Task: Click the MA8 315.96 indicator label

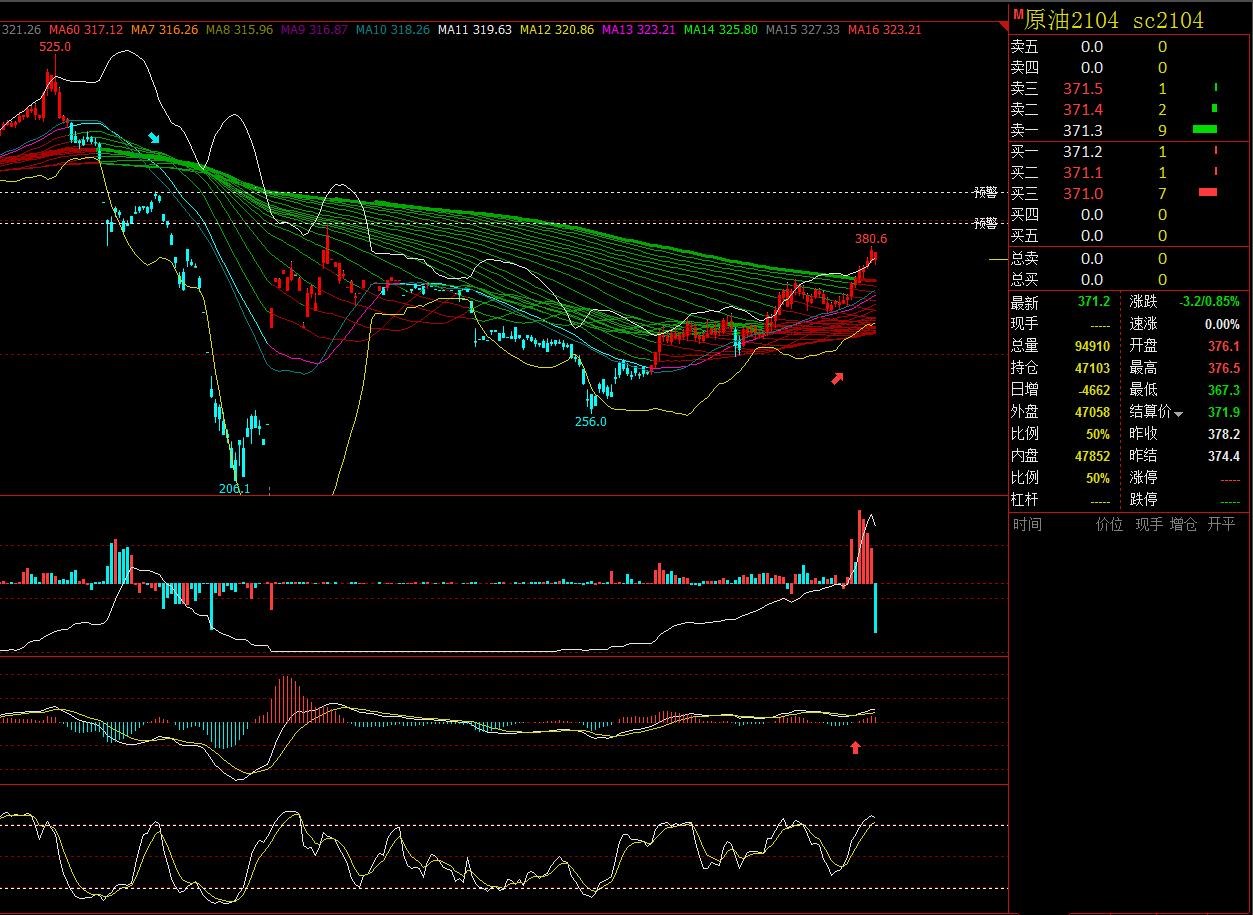Action: tap(239, 30)
